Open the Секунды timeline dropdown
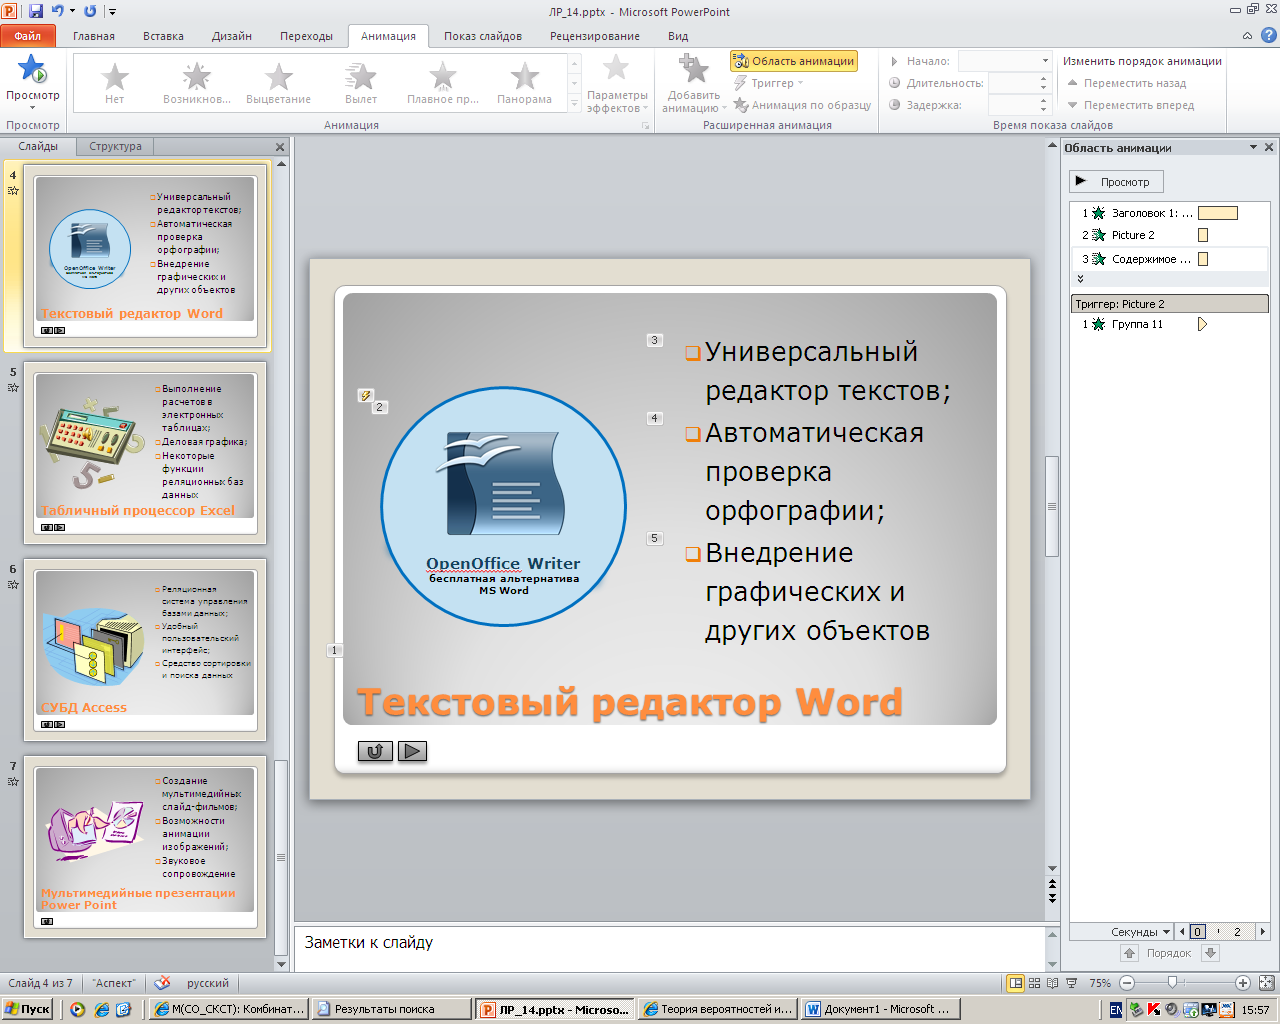This screenshot has width=1280, height=1024. coord(1139,931)
